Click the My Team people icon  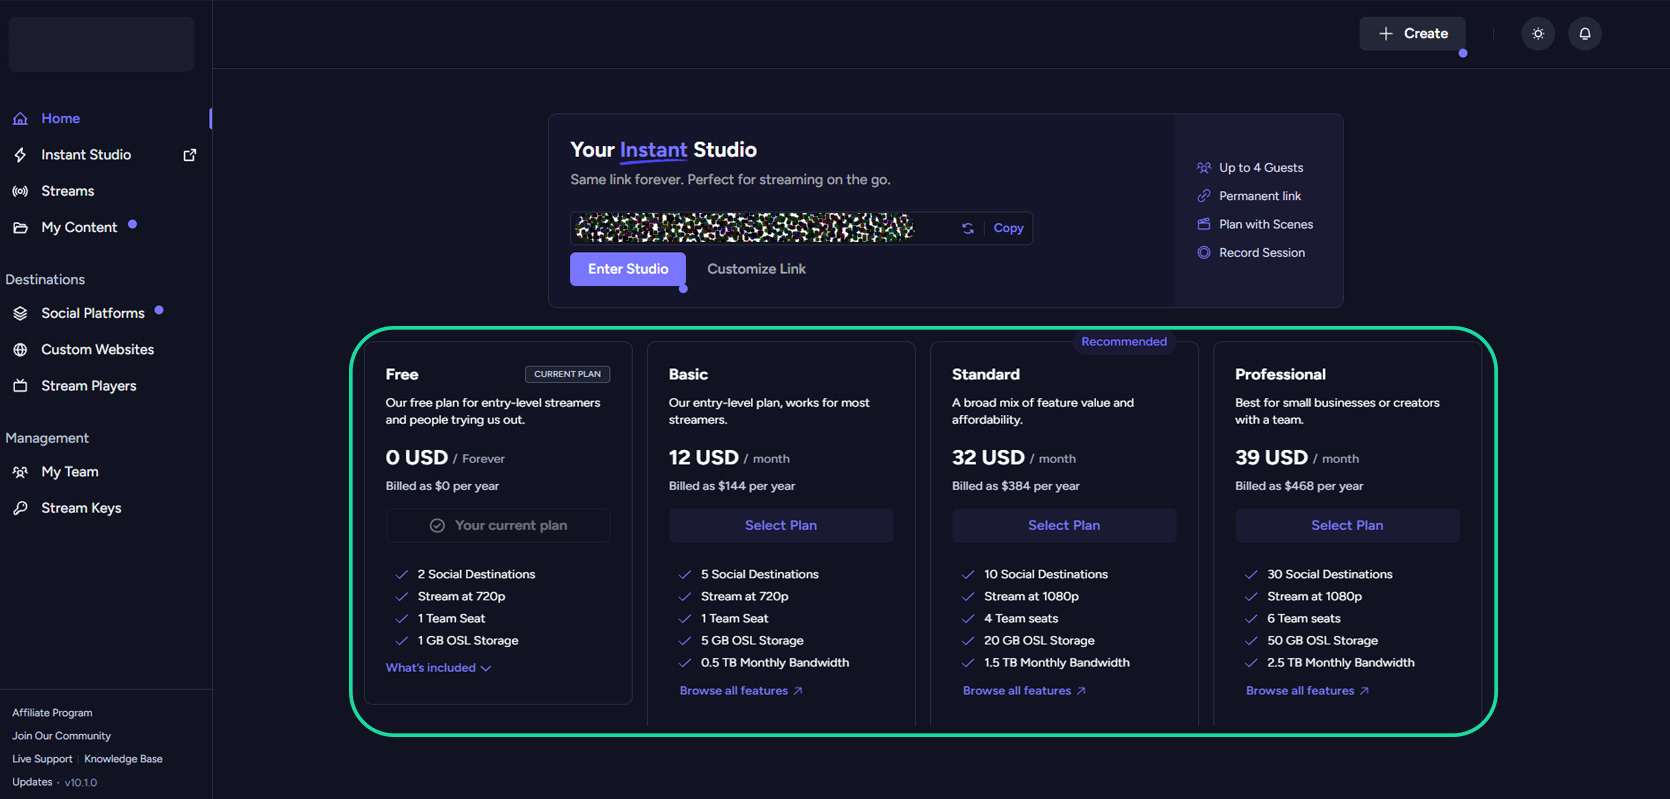point(20,472)
